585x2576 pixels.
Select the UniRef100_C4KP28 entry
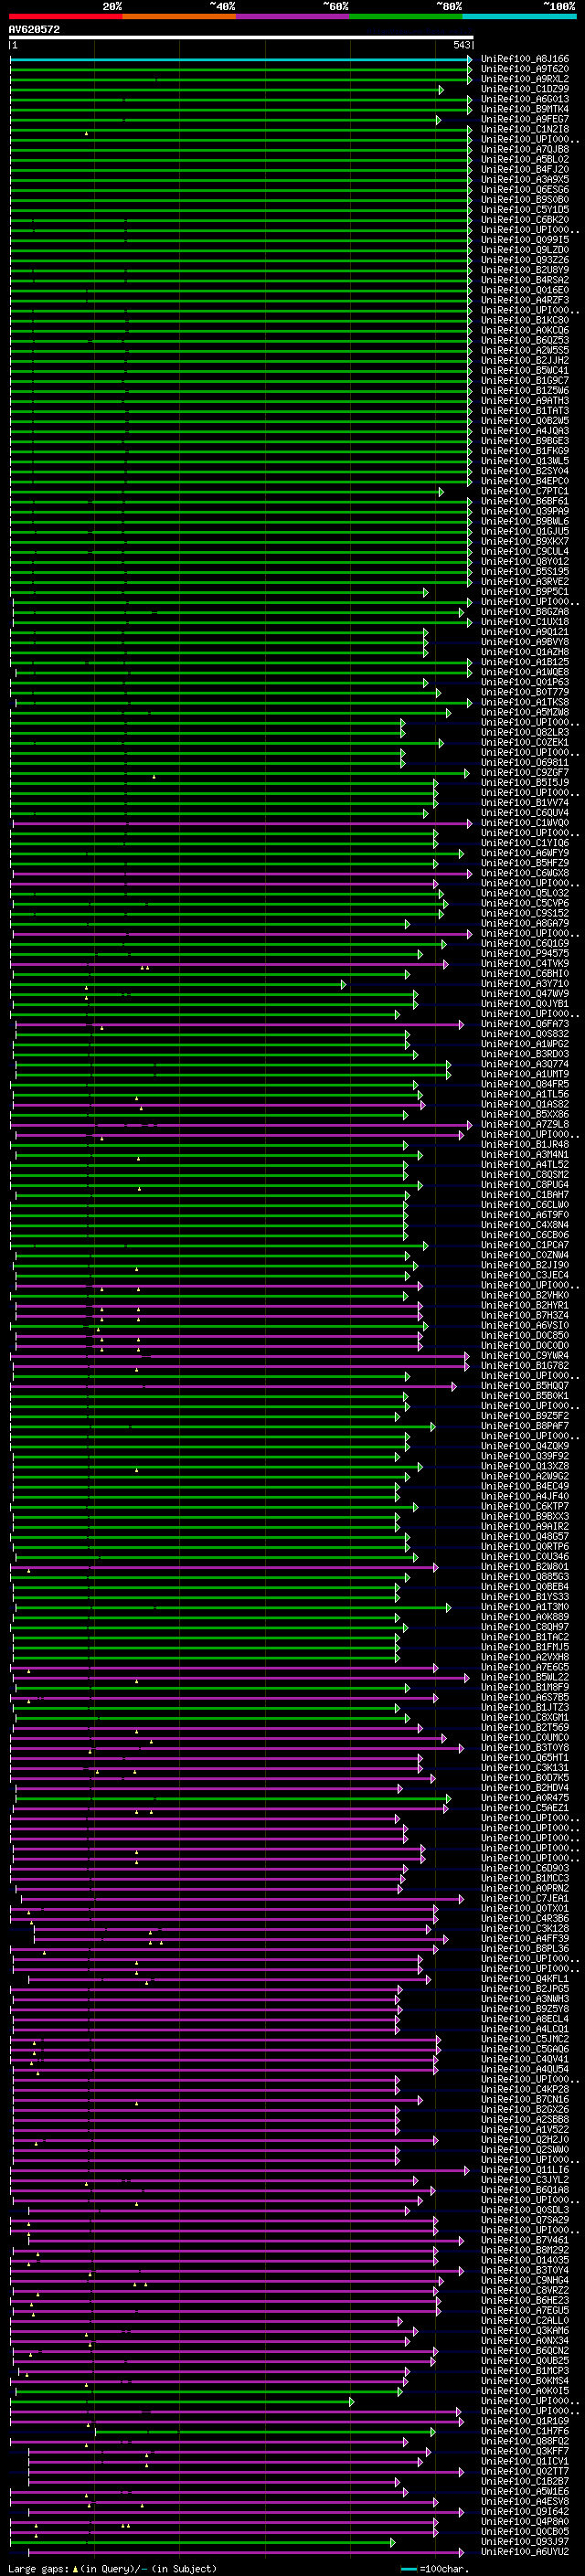[x=524, y=2089]
